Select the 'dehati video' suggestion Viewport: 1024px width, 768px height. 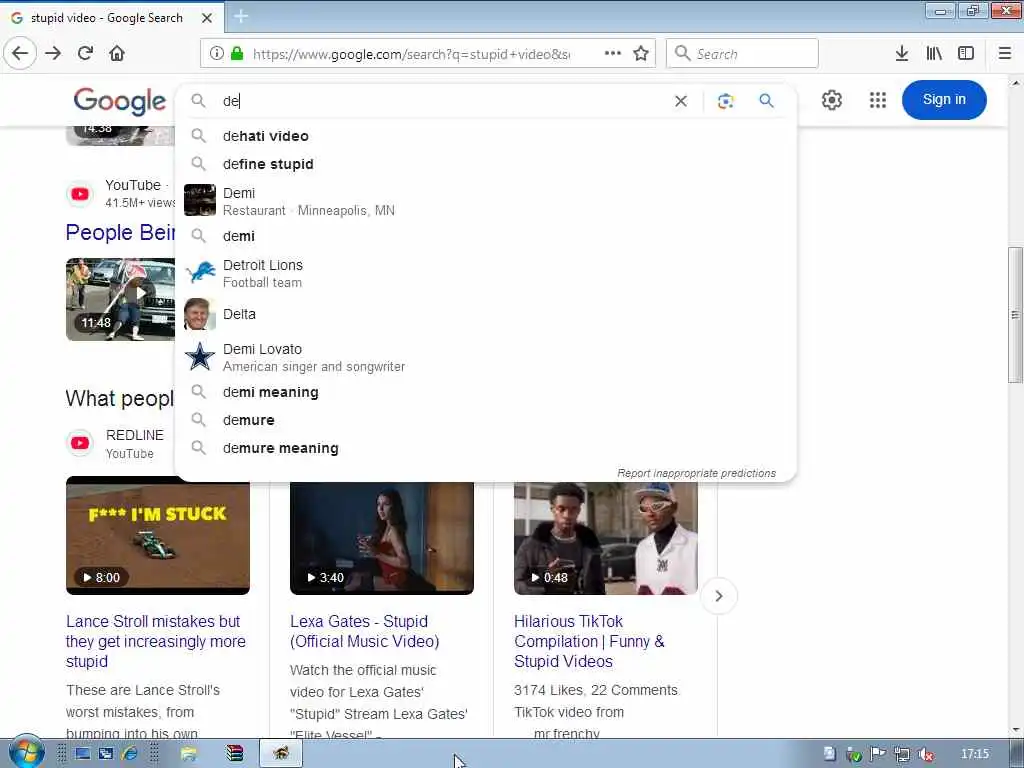tap(486, 136)
